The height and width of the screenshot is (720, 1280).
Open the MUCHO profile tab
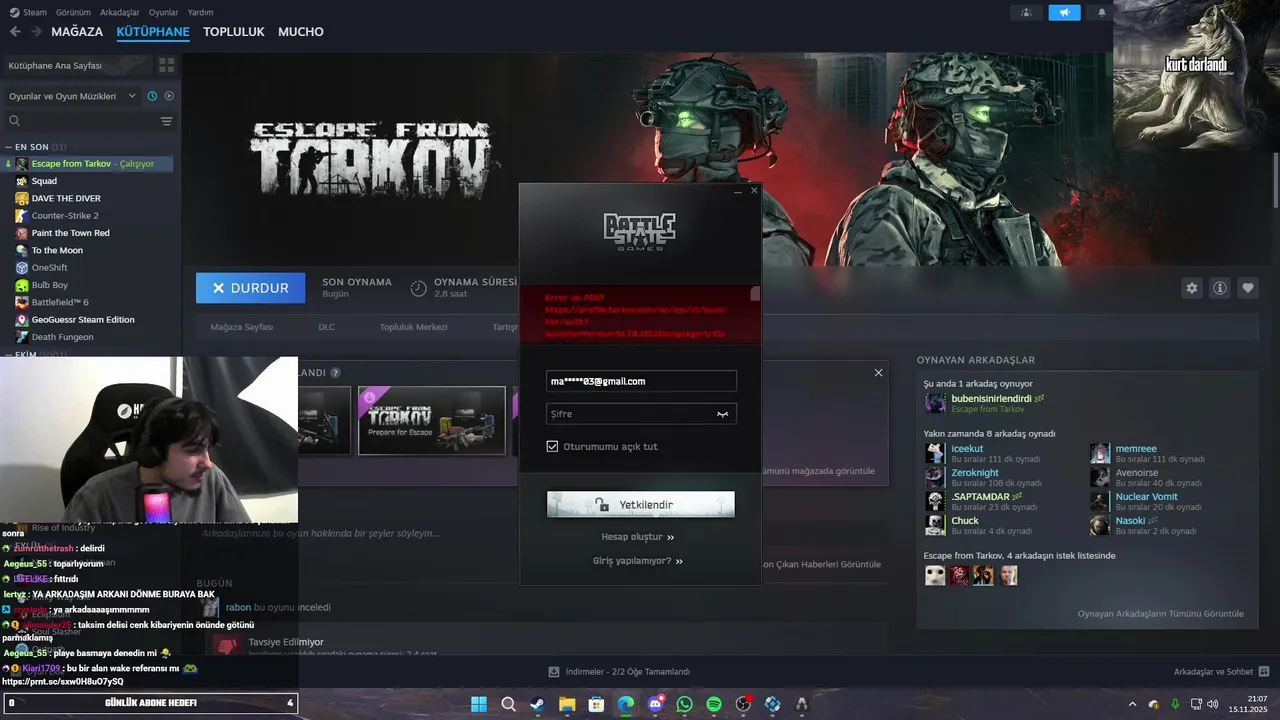click(x=301, y=32)
